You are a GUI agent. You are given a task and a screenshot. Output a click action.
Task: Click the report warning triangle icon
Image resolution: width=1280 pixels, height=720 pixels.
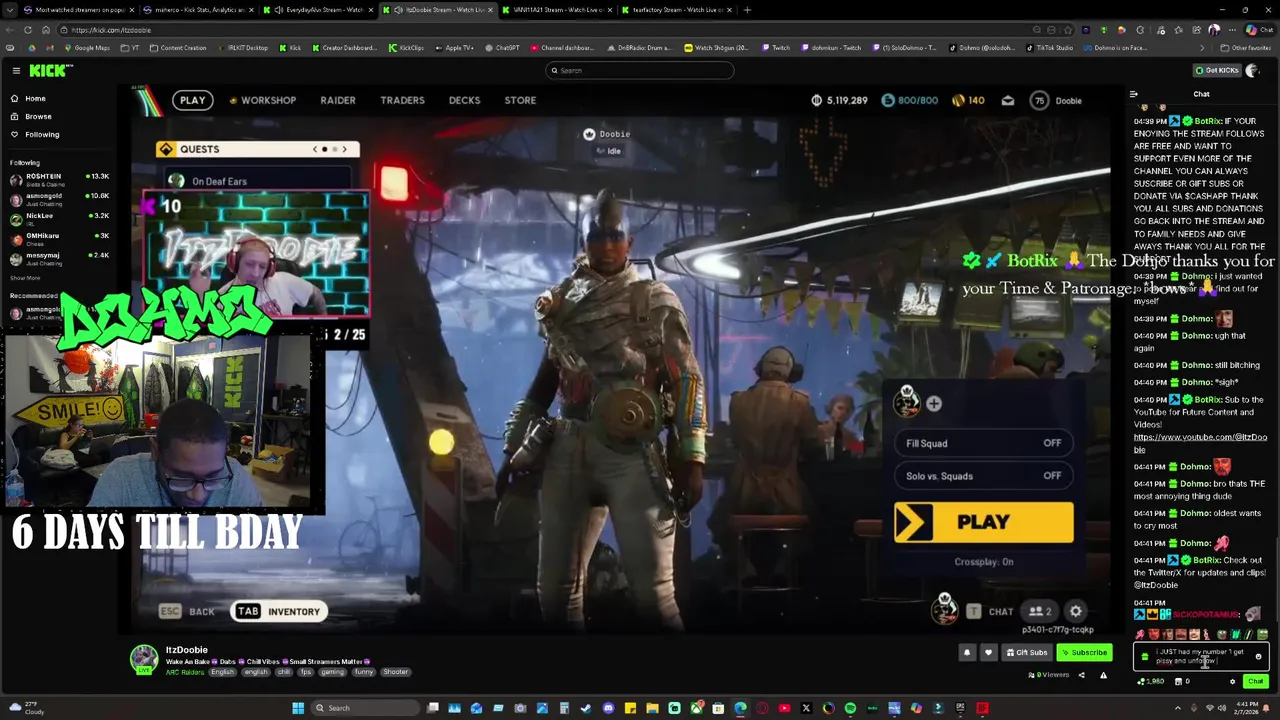click(x=1103, y=675)
